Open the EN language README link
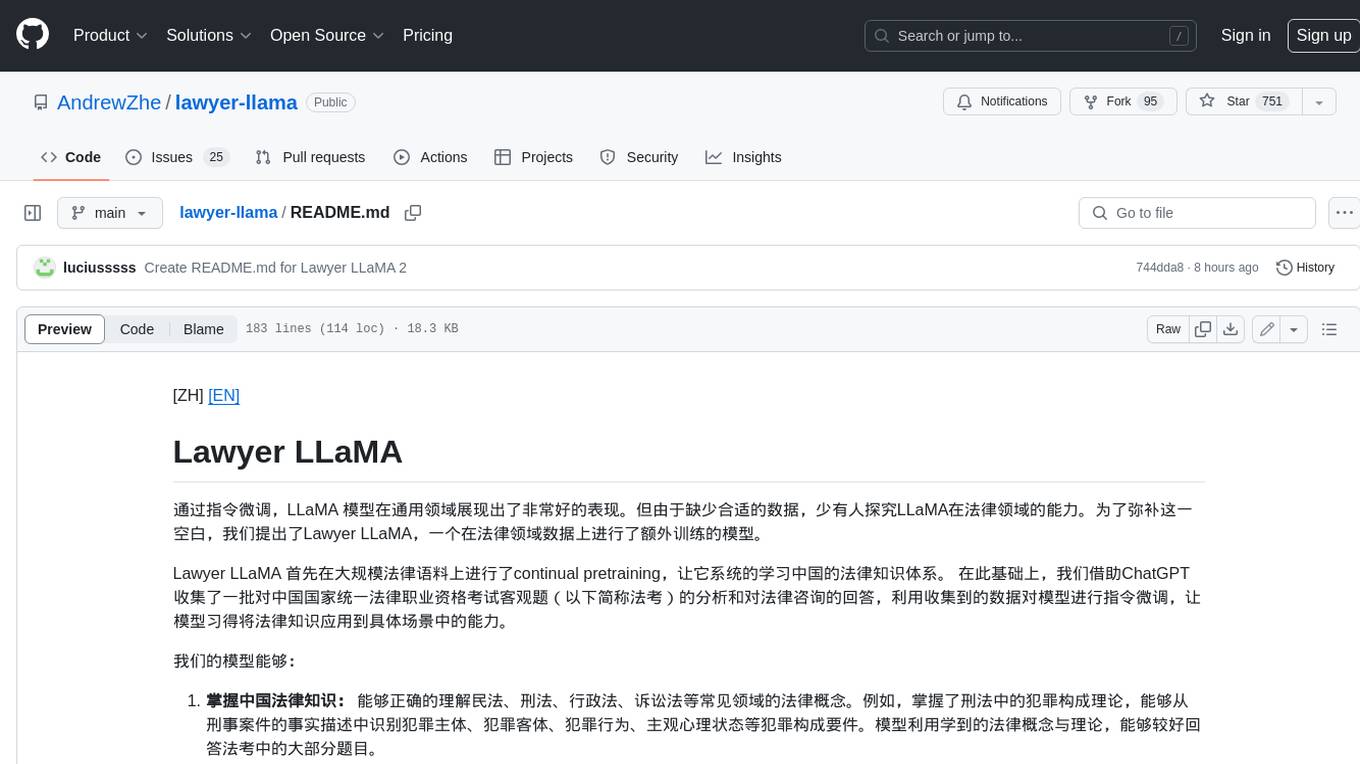1360x764 pixels. point(224,395)
